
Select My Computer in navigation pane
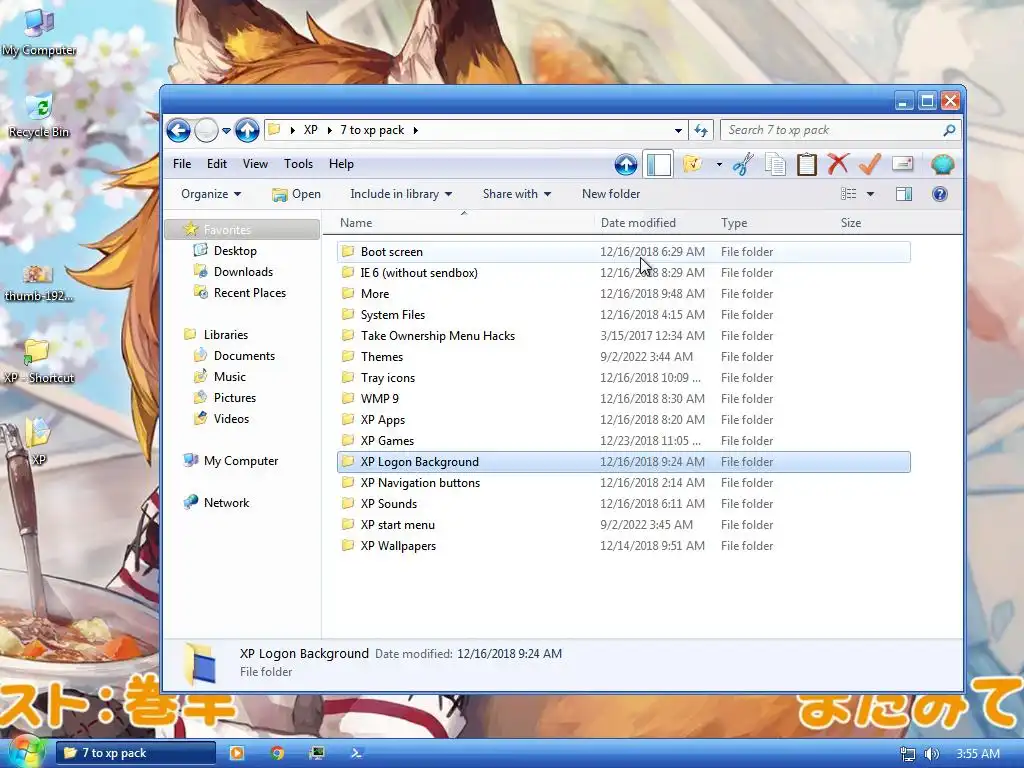tap(240, 460)
